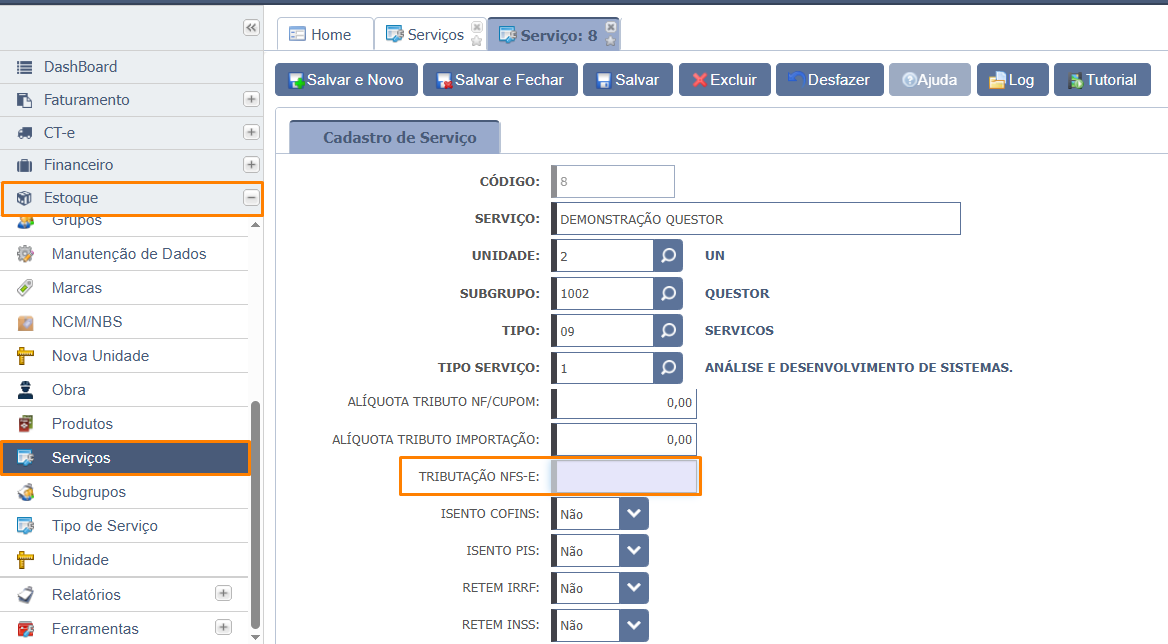This screenshot has width=1168, height=644.
Task: Close the Serviços tab
Action: (x=477, y=27)
